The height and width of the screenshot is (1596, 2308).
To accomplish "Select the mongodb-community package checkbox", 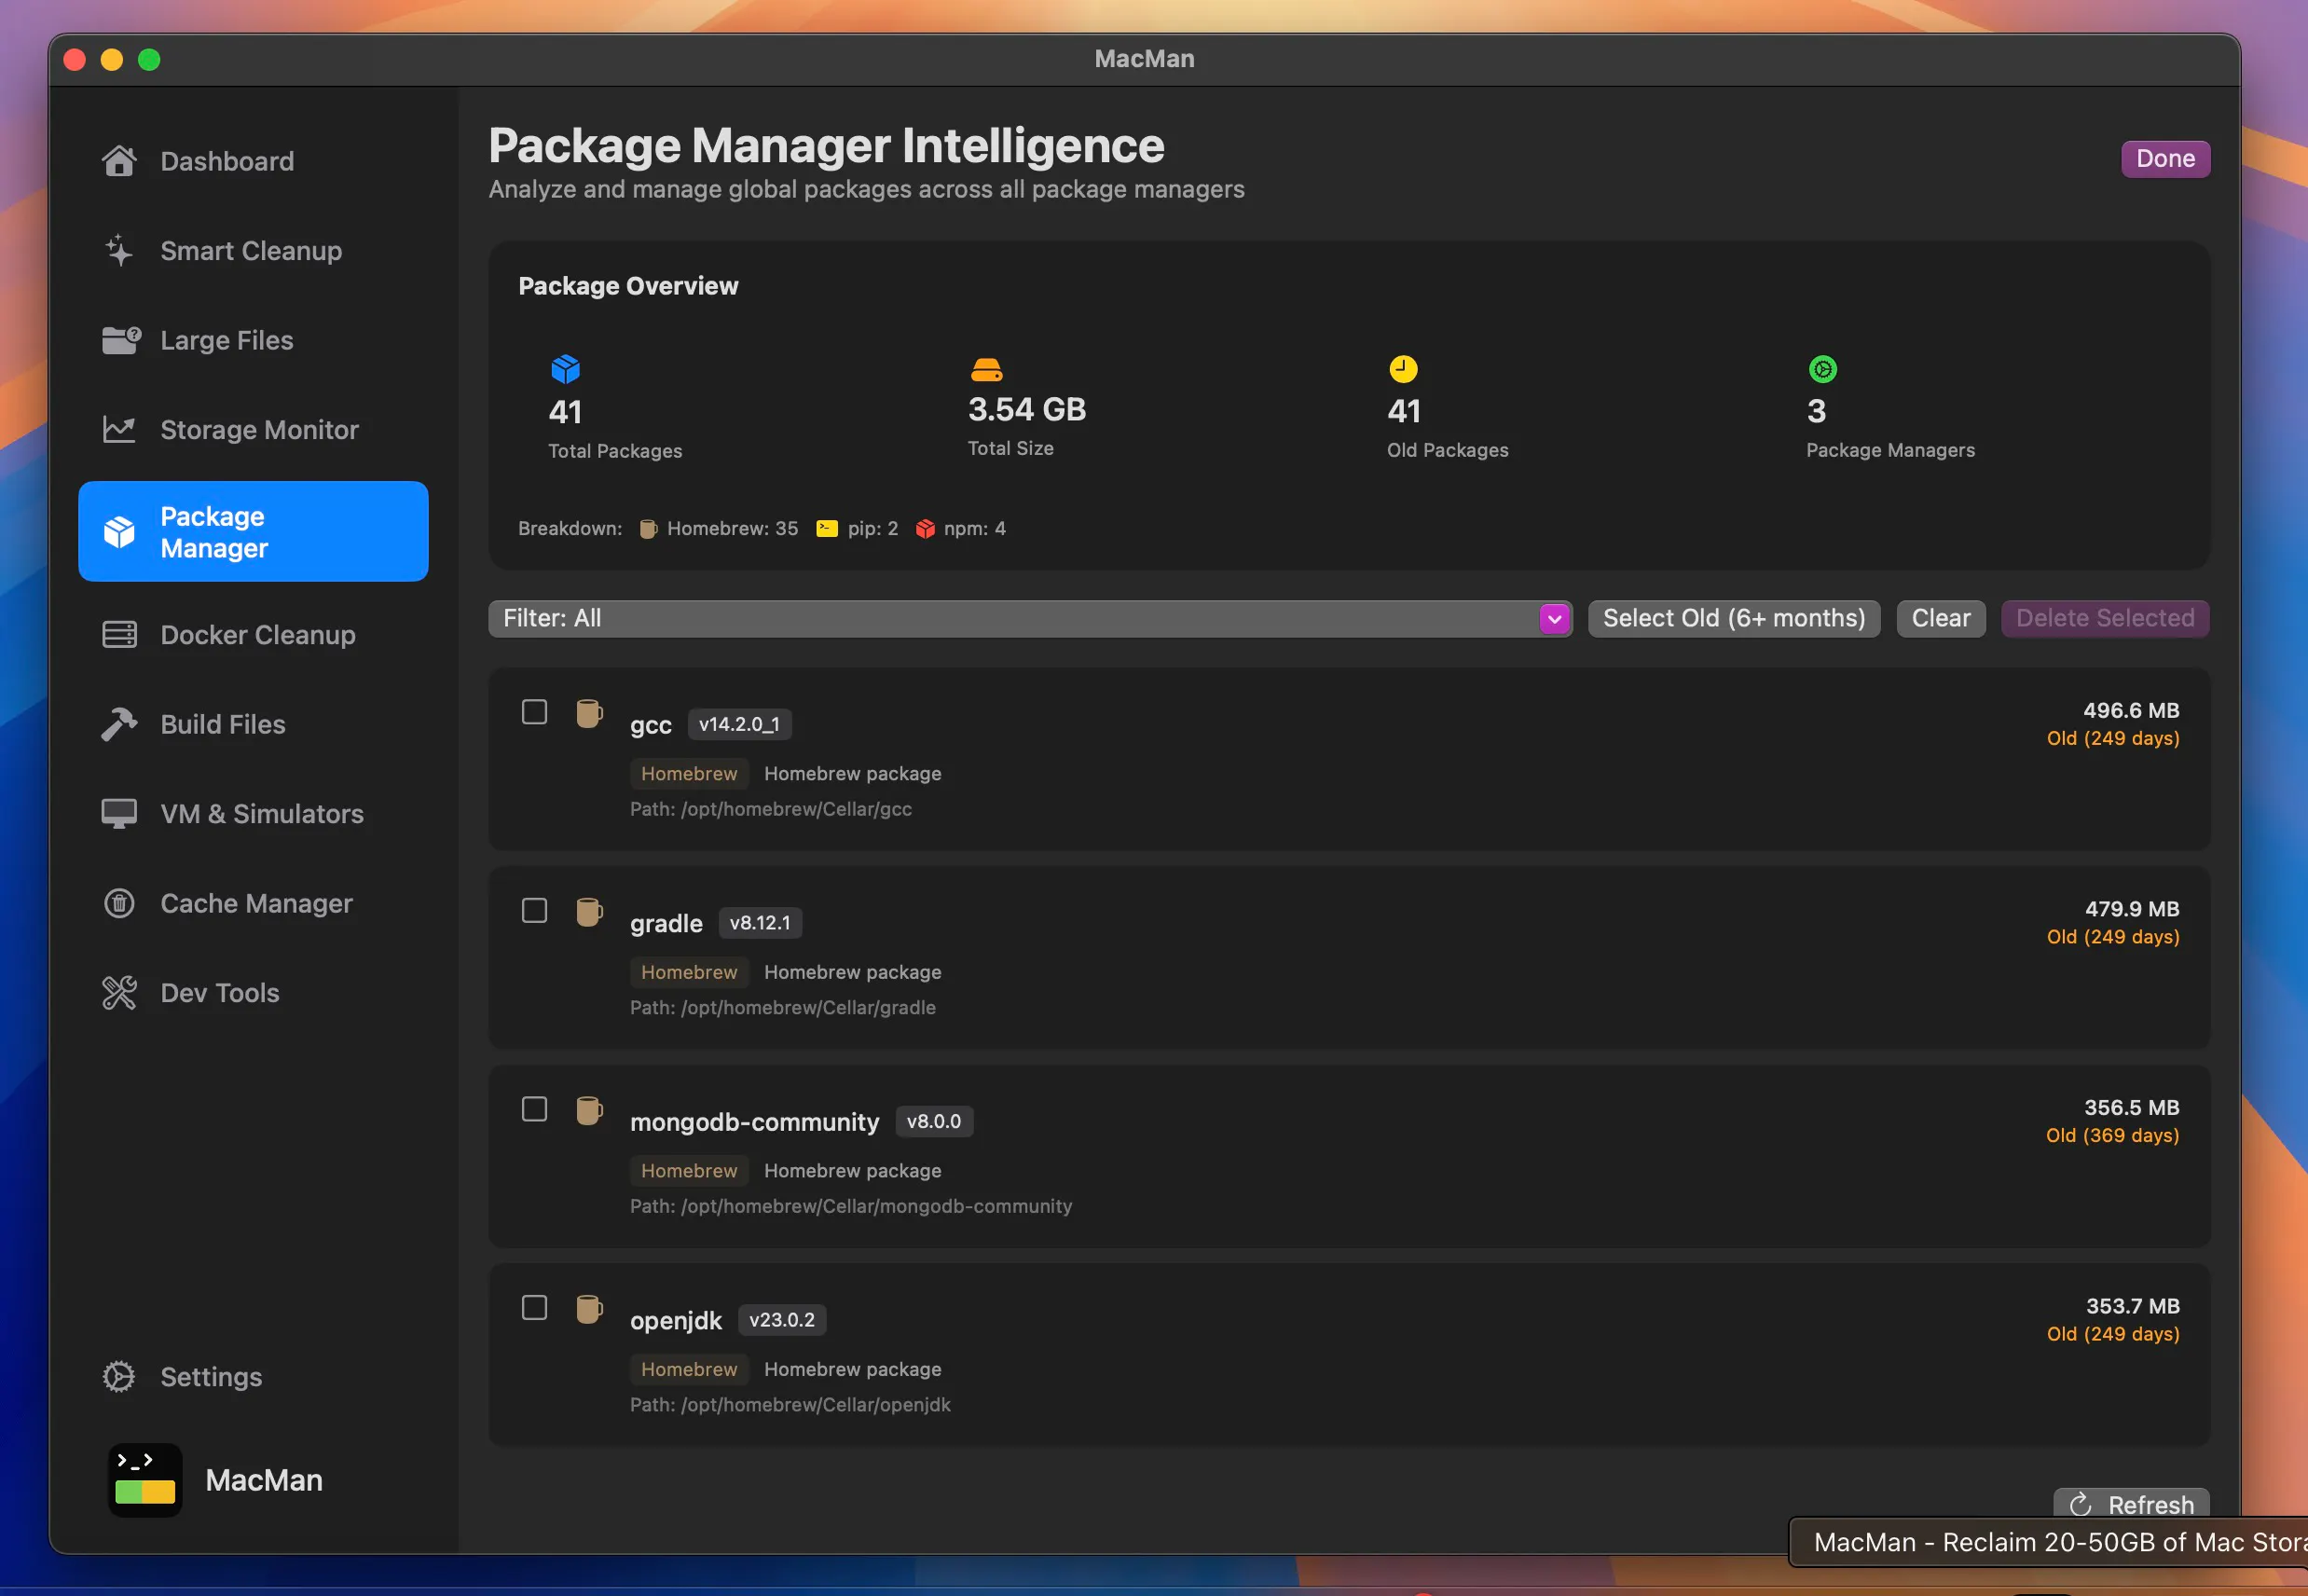I will [534, 1109].
